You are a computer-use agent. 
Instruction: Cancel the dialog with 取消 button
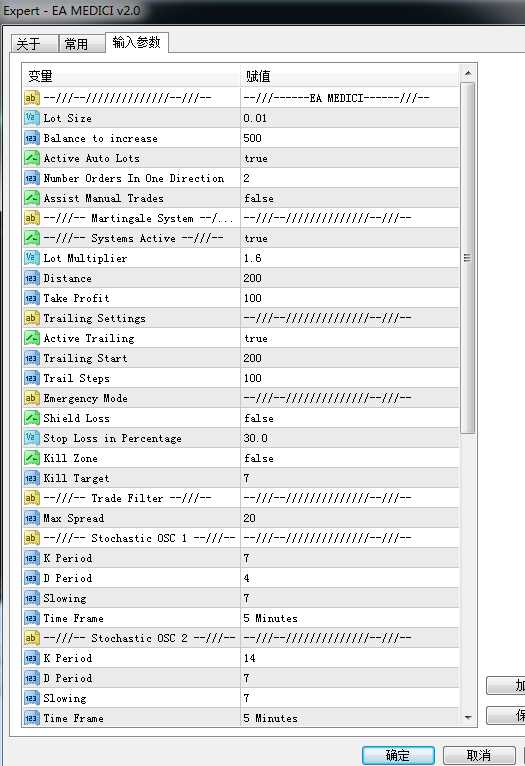click(479, 755)
